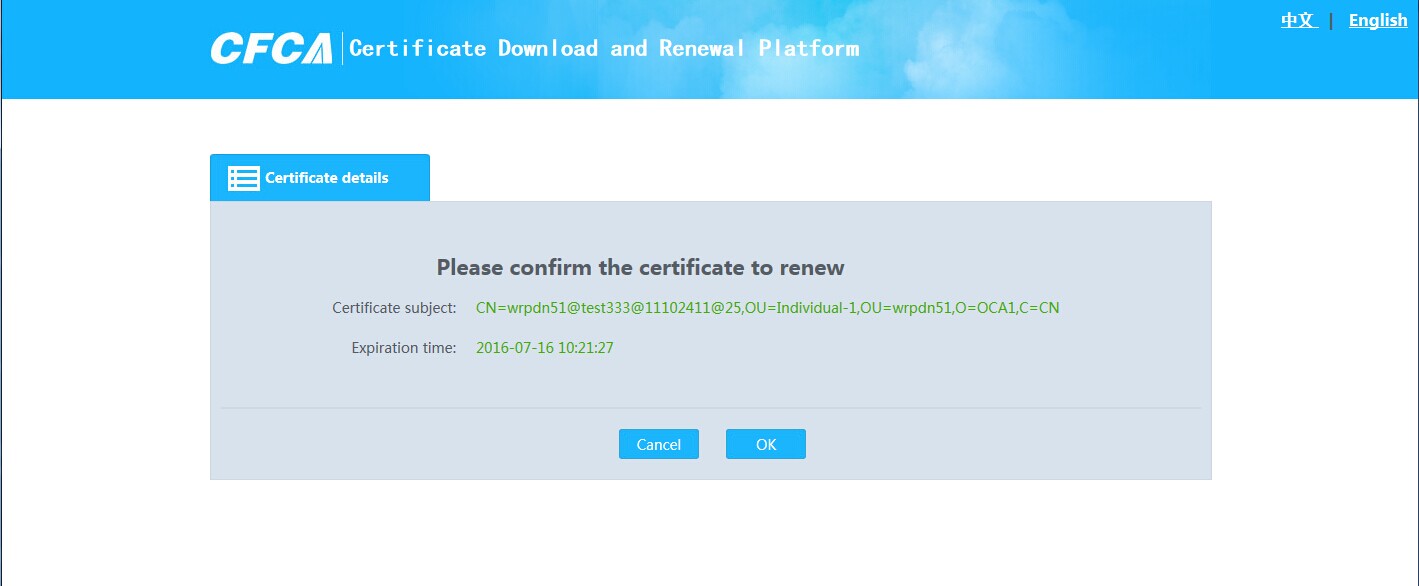Viewport: 1419px width, 586px height.
Task: Click 'Certificate Download and Renewal Platform' title
Action: coord(604,48)
